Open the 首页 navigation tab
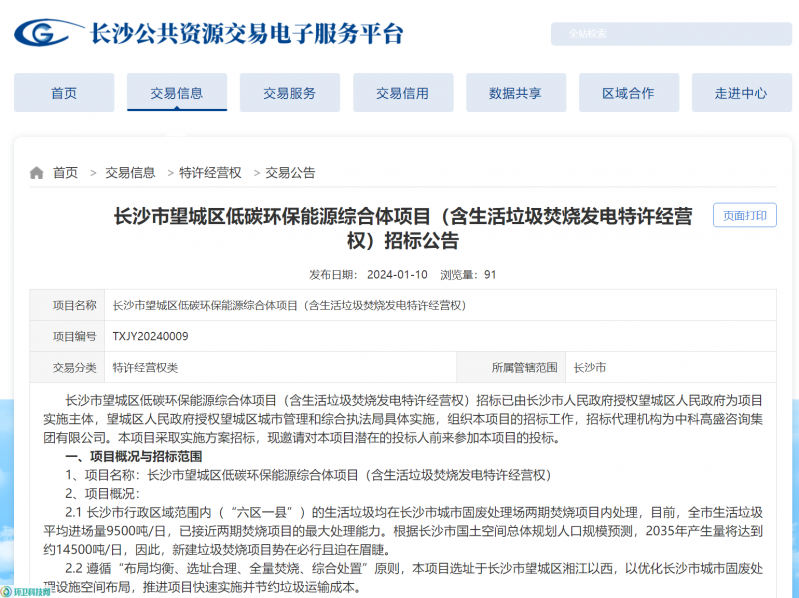This screenshot has width=799, height=598. point(64,93)
